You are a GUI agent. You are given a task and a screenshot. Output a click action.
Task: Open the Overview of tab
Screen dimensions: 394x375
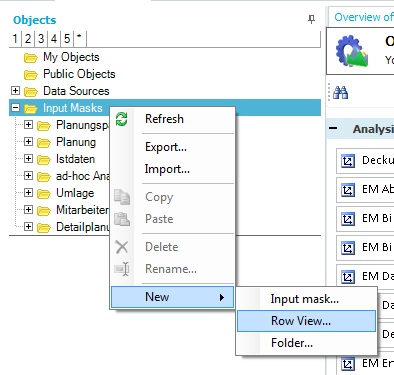[x=362, y=17]
